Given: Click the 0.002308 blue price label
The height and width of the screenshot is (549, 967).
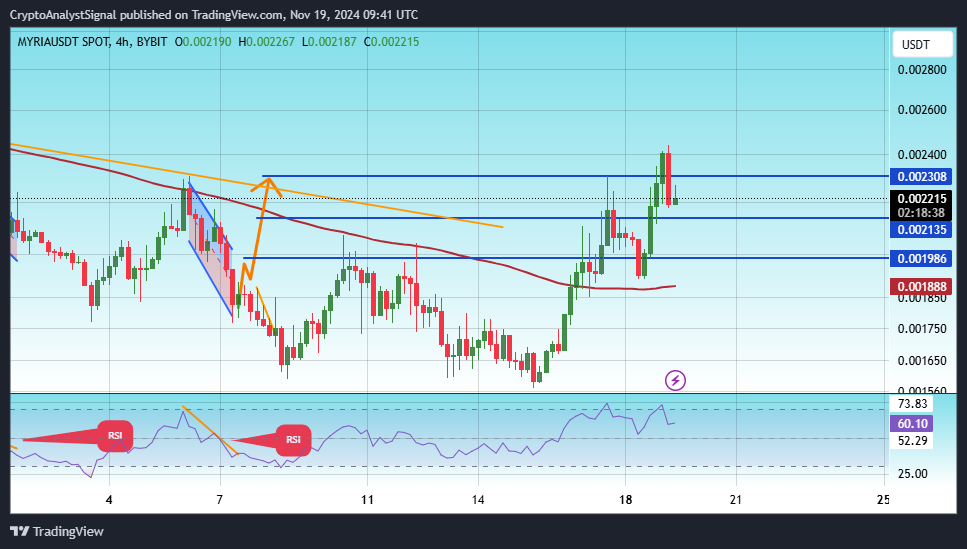Looking at the screenshot, I should click(921, 176).
